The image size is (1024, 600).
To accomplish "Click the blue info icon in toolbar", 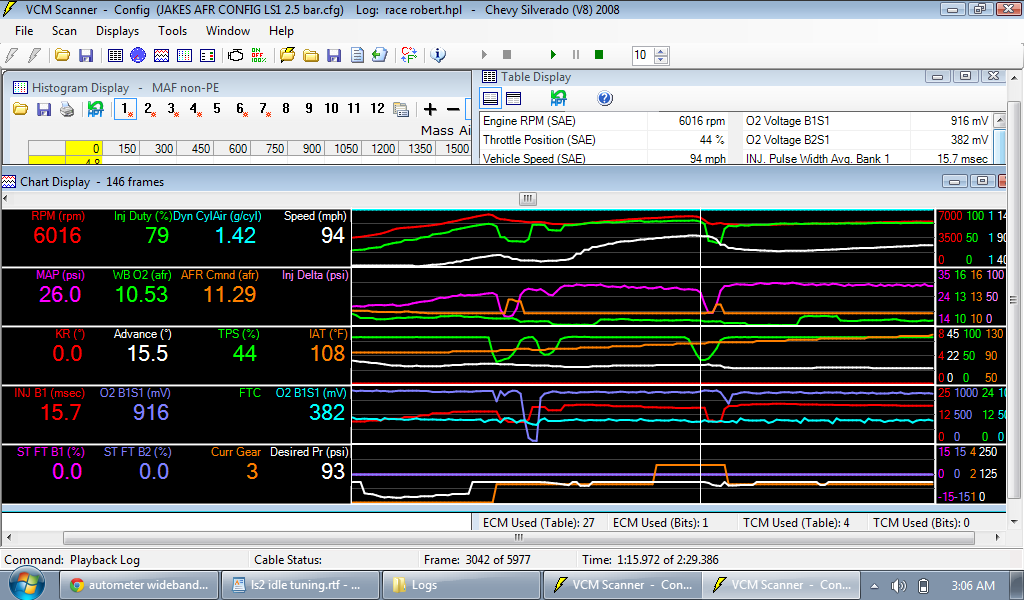I will pos(438,55).
